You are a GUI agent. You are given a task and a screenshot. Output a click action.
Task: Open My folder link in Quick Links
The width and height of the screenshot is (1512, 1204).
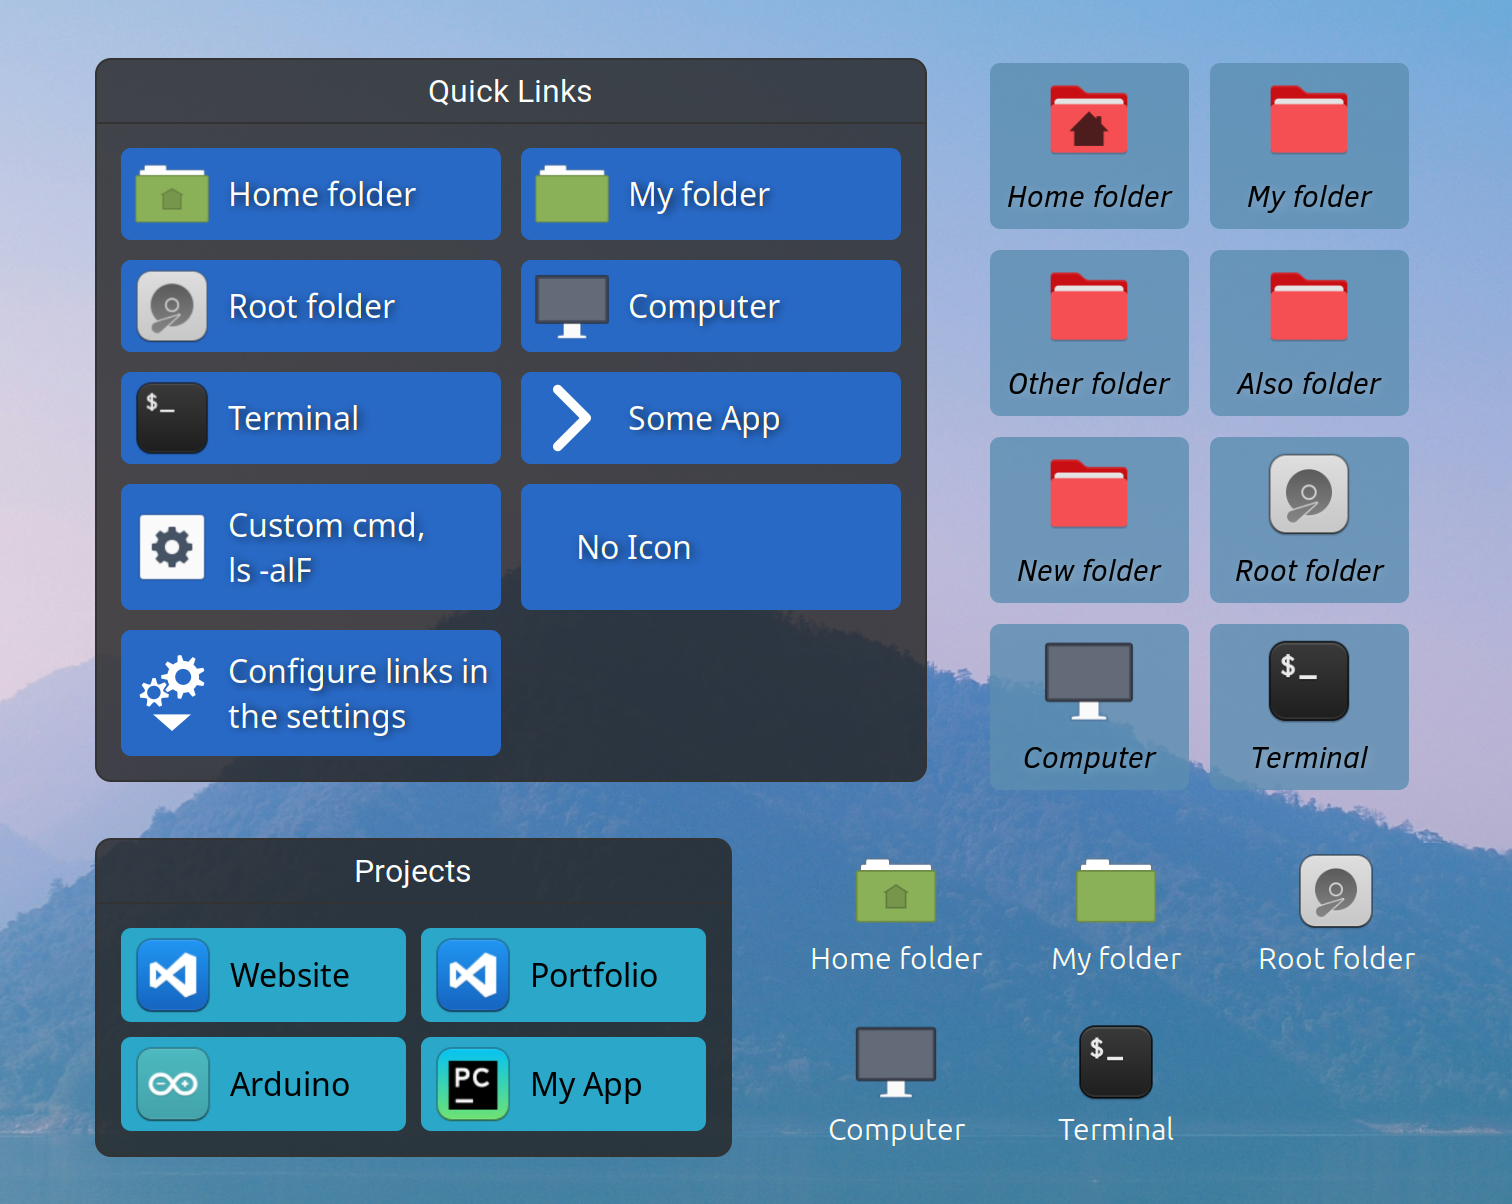click(711, 194)
